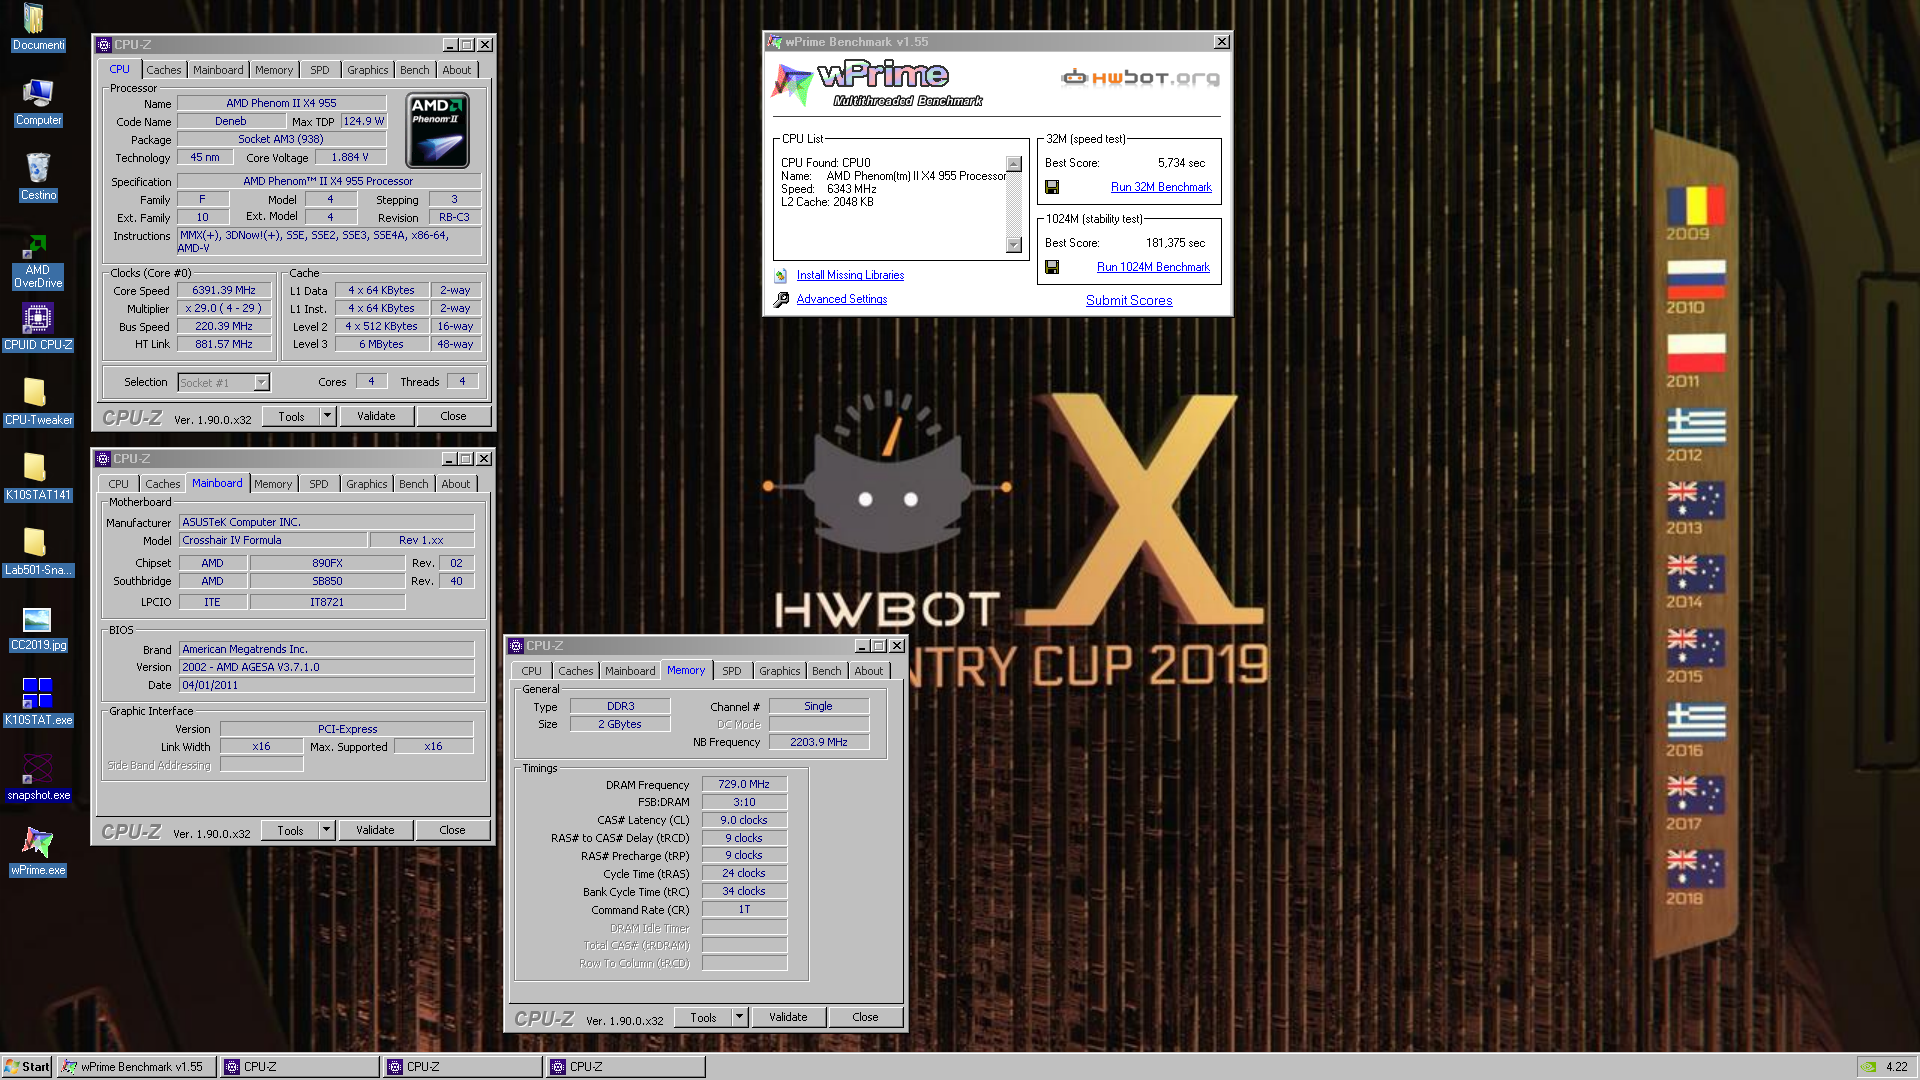Click DRAM Frequency value 729.0 MHz
Screen dimensions: 1920x1080
click(x=744, y=784)
